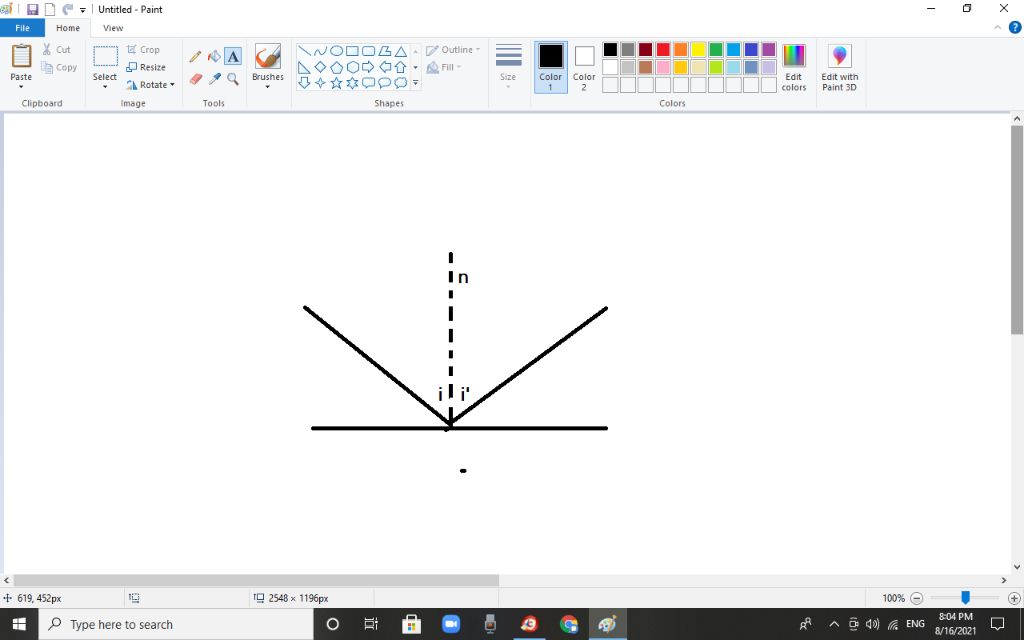Screen dimensions: 1024x640
Task: Select the Pencil tool
Action: [x=195, y=57]
